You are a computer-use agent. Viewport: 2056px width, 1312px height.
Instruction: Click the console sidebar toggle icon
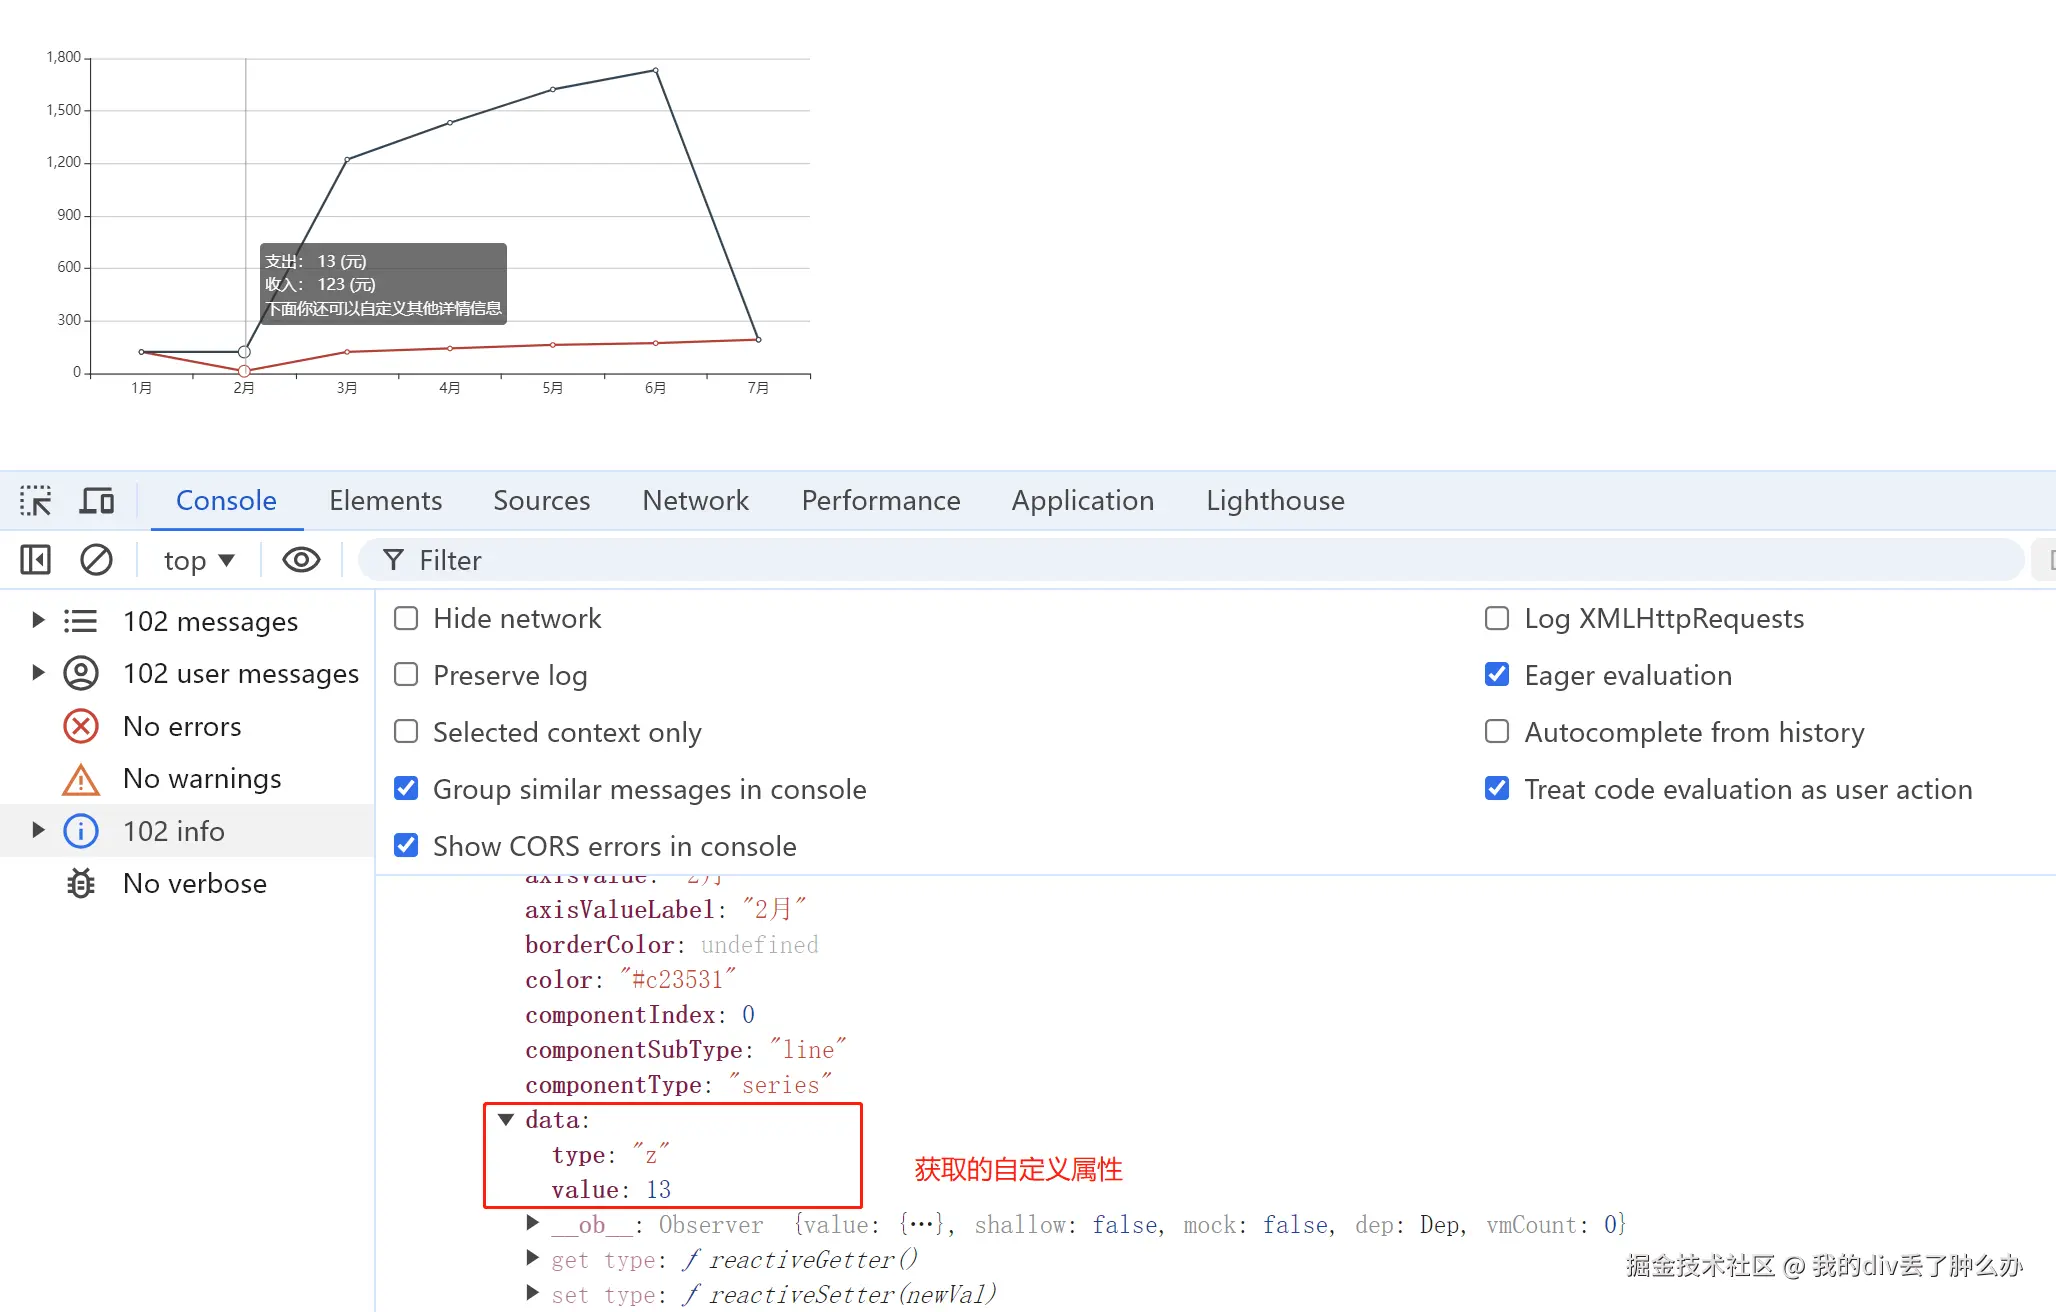pos(36,560)
